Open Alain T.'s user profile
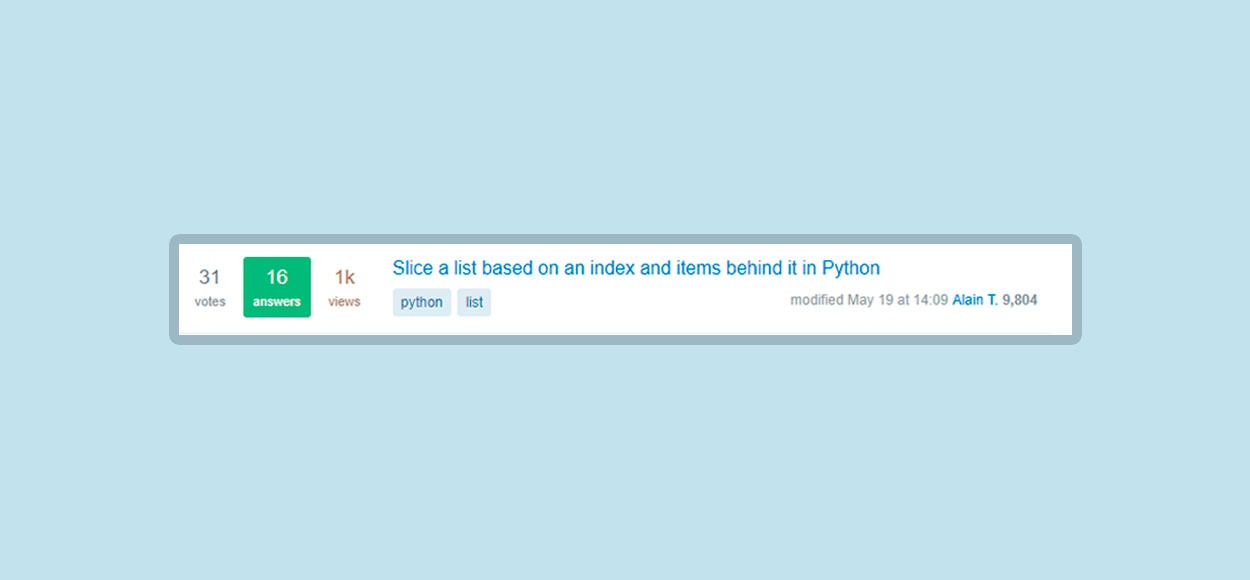 [975, 300]
